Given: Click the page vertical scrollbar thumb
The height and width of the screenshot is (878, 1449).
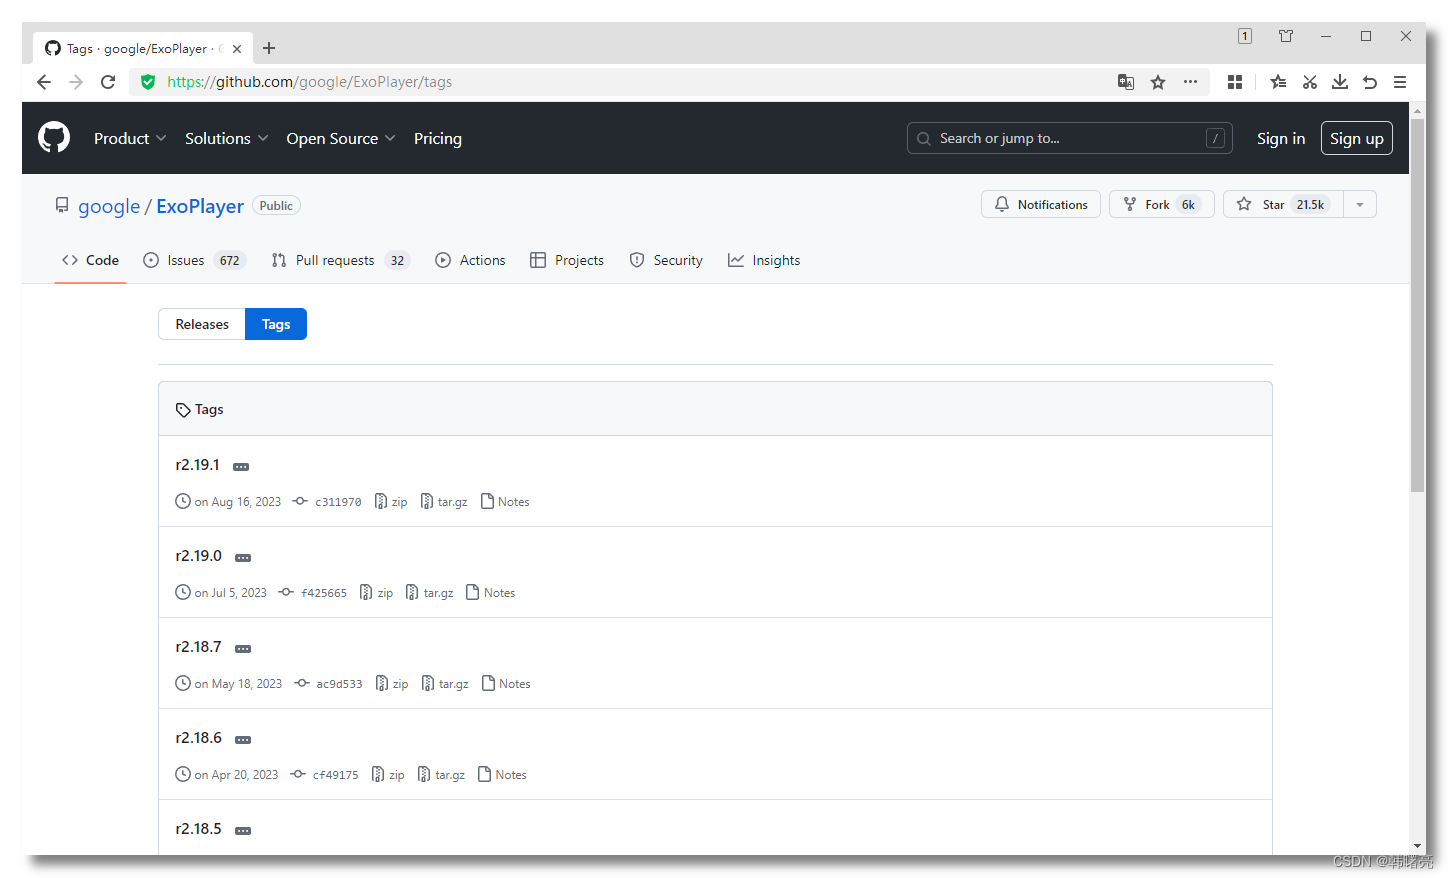Looking at the screenshot, I should click(1417, 303).
